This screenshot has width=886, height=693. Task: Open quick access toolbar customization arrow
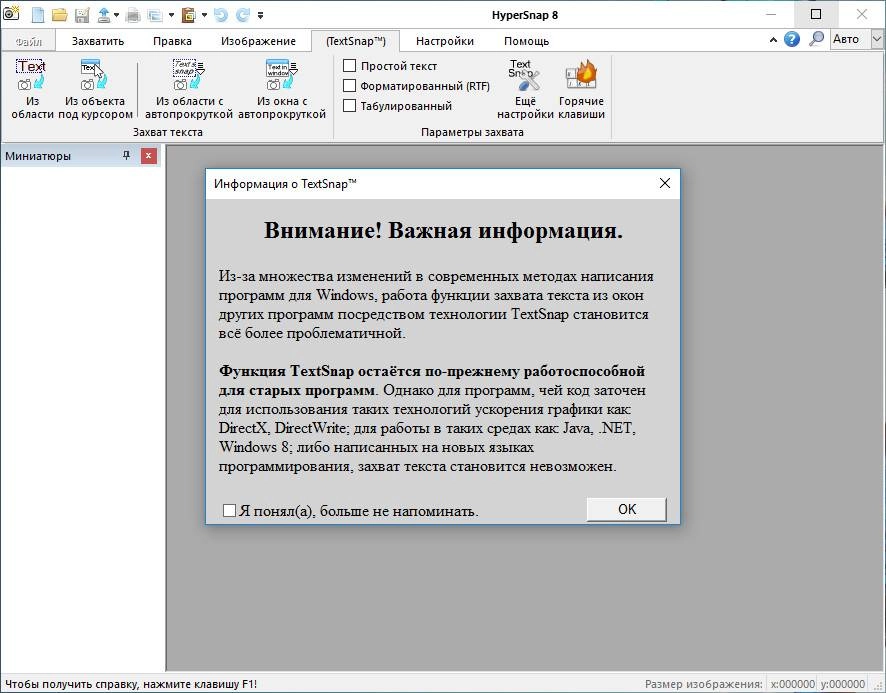point(260,15)
